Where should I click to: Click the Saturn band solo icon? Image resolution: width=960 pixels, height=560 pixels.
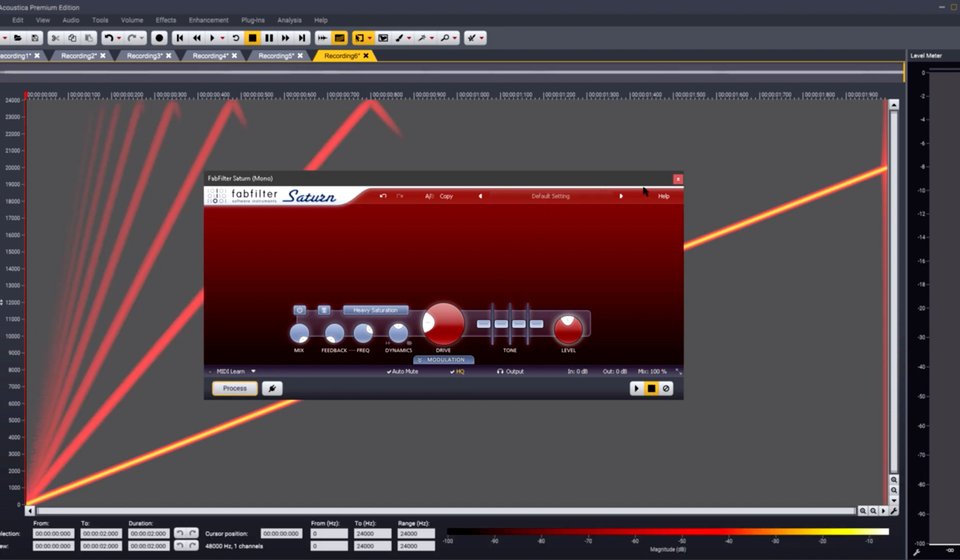324,310
